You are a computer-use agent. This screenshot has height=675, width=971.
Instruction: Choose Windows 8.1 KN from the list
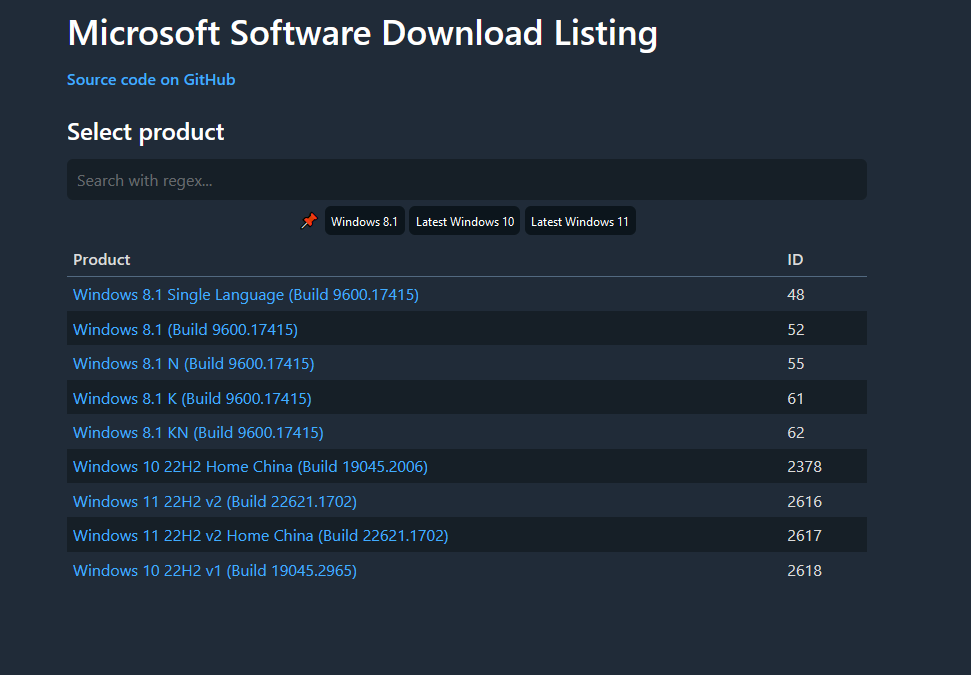(x=198, y=432)
